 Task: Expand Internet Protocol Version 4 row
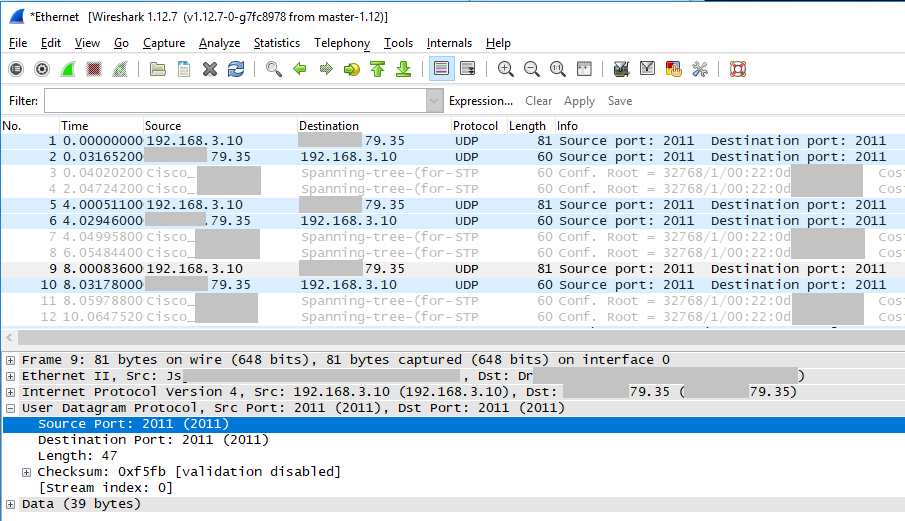10,392
